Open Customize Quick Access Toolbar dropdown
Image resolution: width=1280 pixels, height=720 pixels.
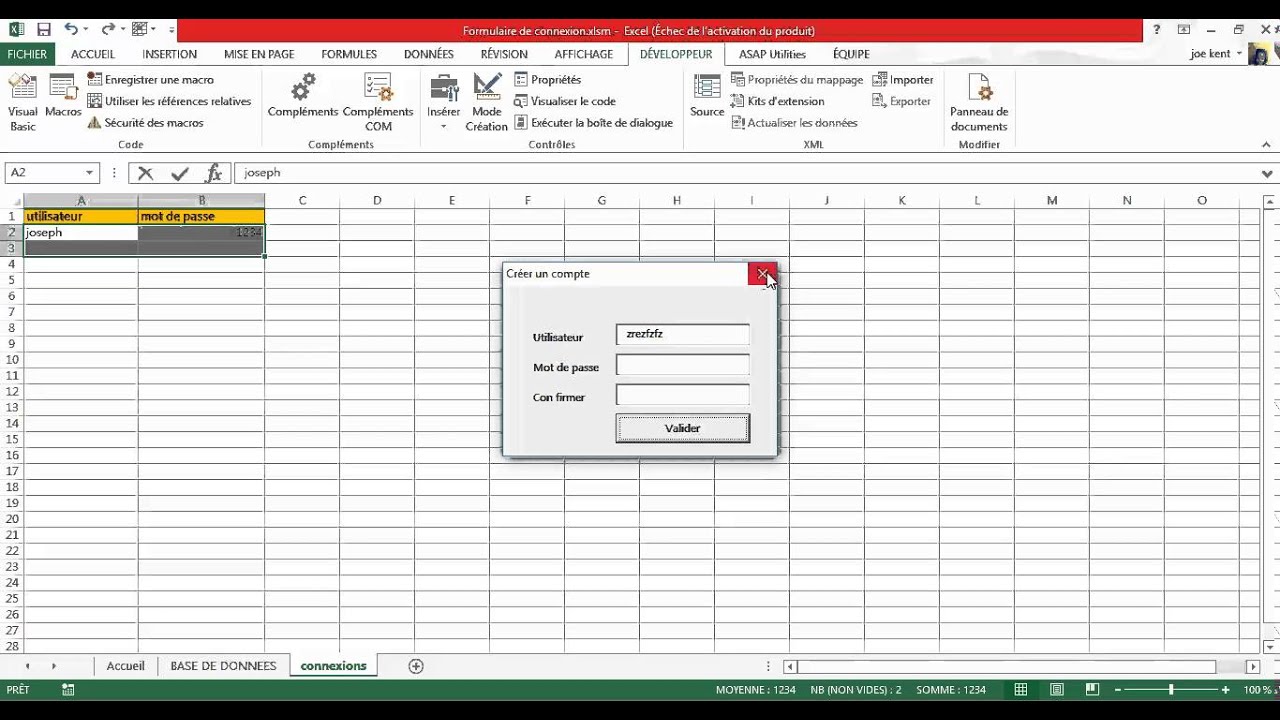pyautogui.click(x=171, y=30)
